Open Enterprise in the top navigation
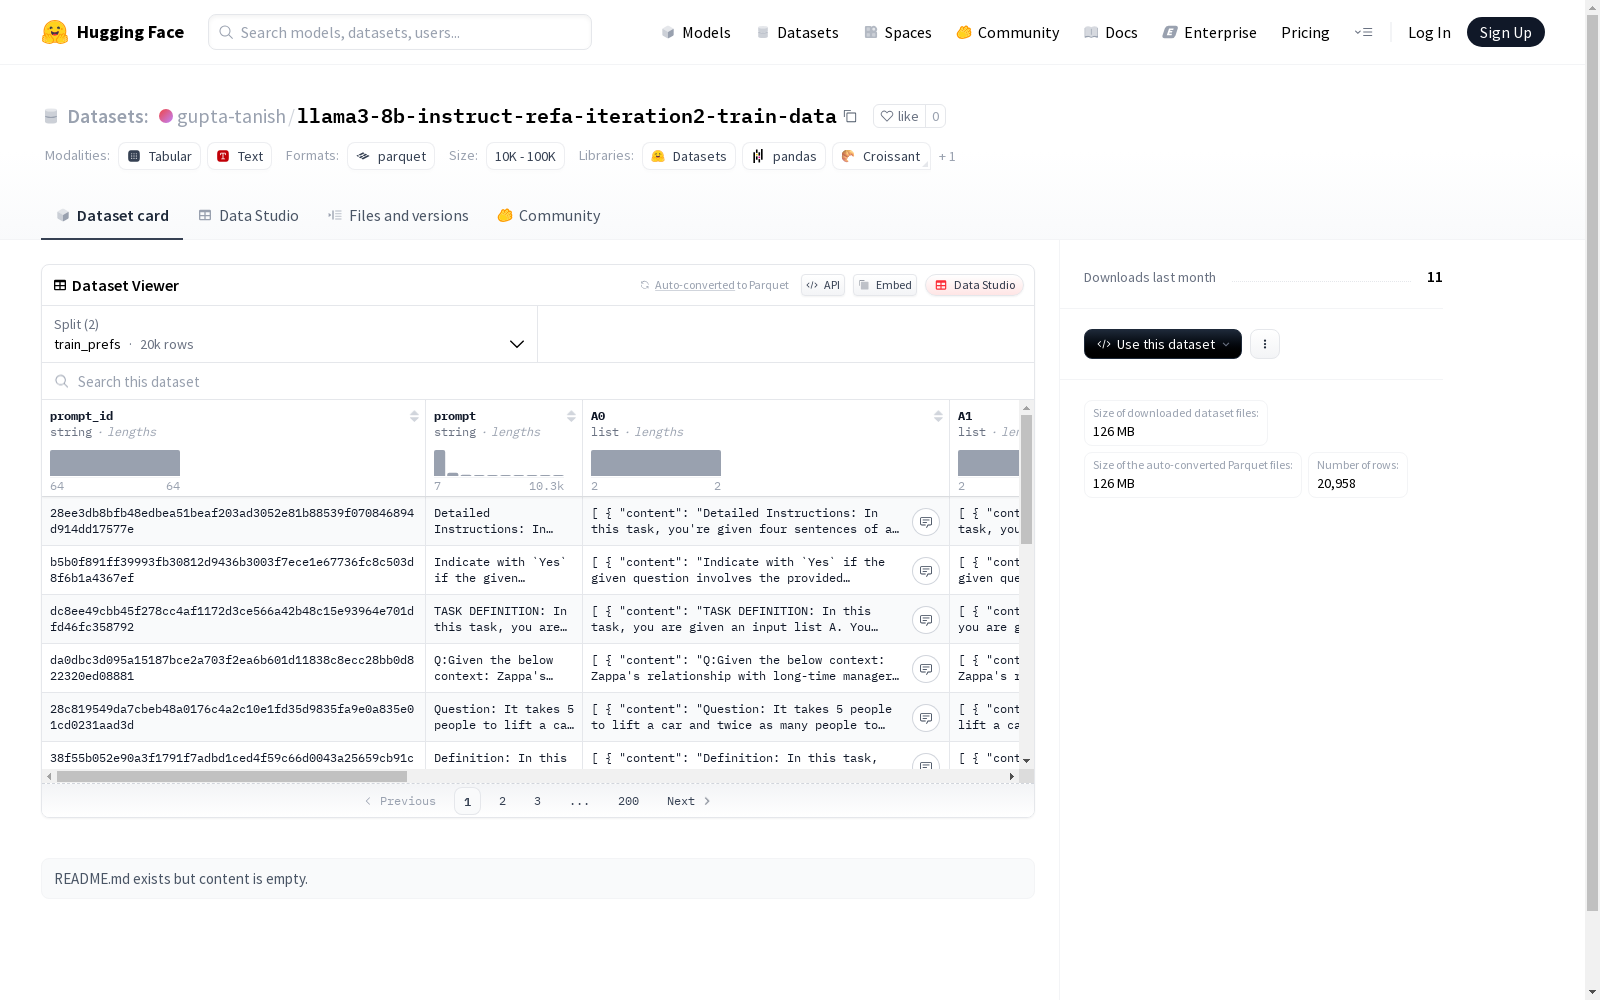Image resolution: width=1600 pixels, height=1000 pixels. pyautogui.click(x=1210, y=32)
